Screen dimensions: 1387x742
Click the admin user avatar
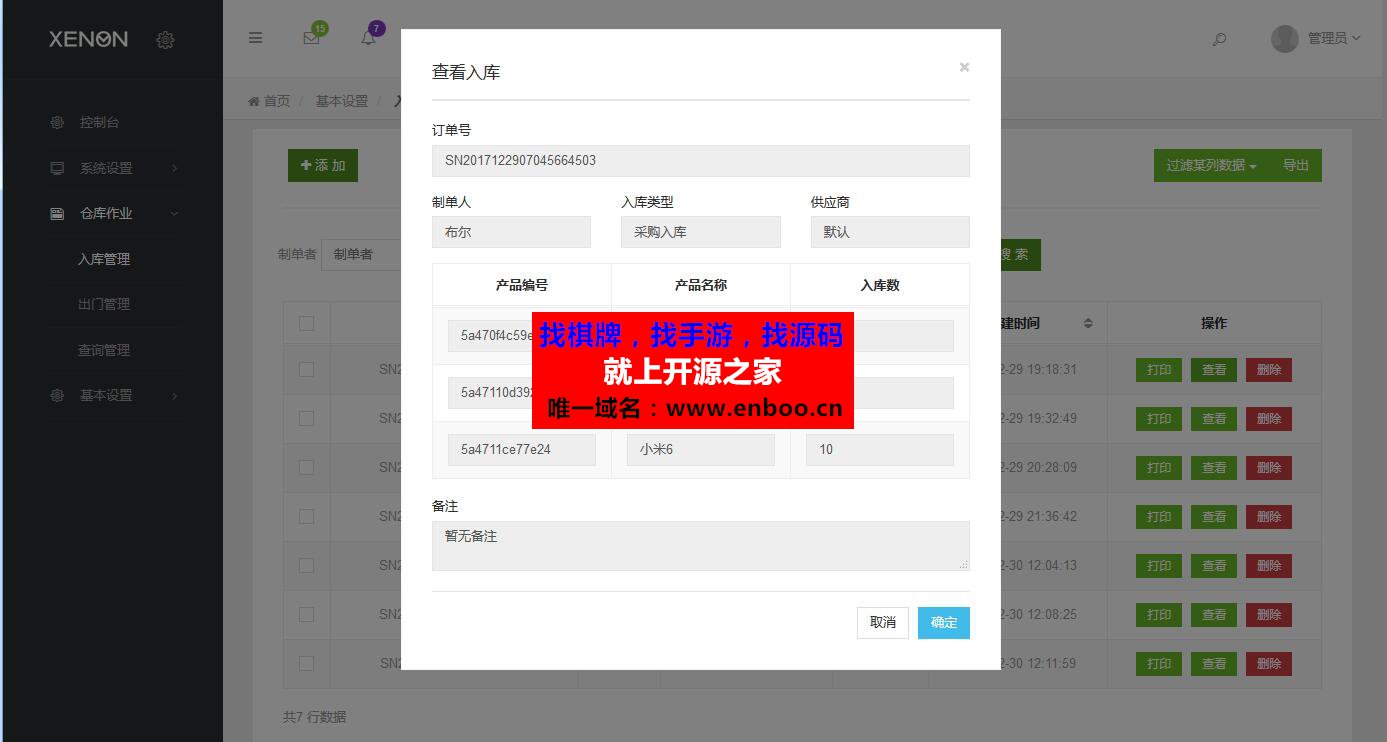point(1284,38)
